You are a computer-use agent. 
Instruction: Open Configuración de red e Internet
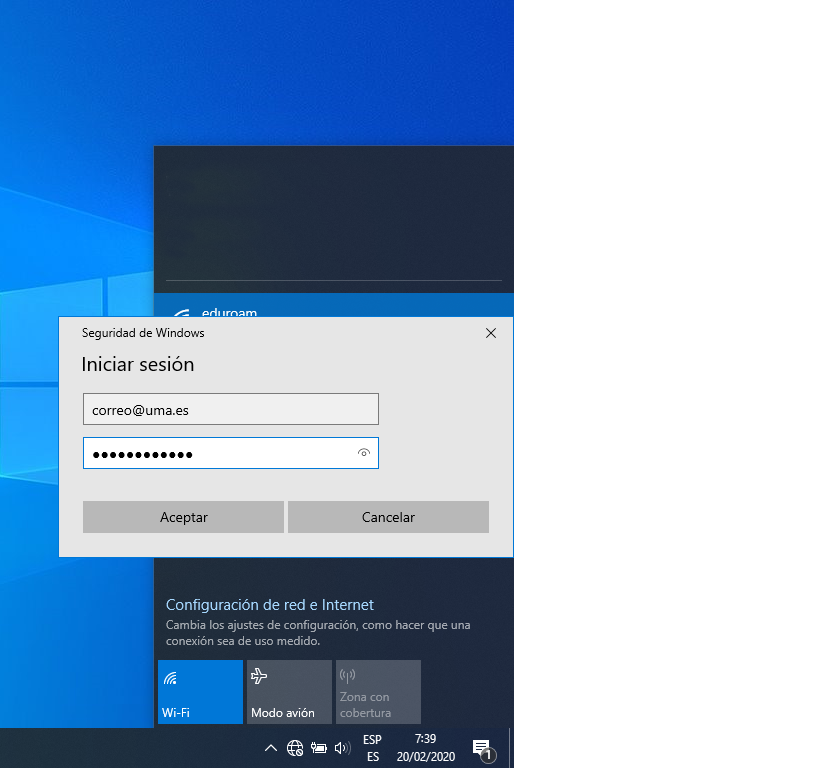[270, 604]
